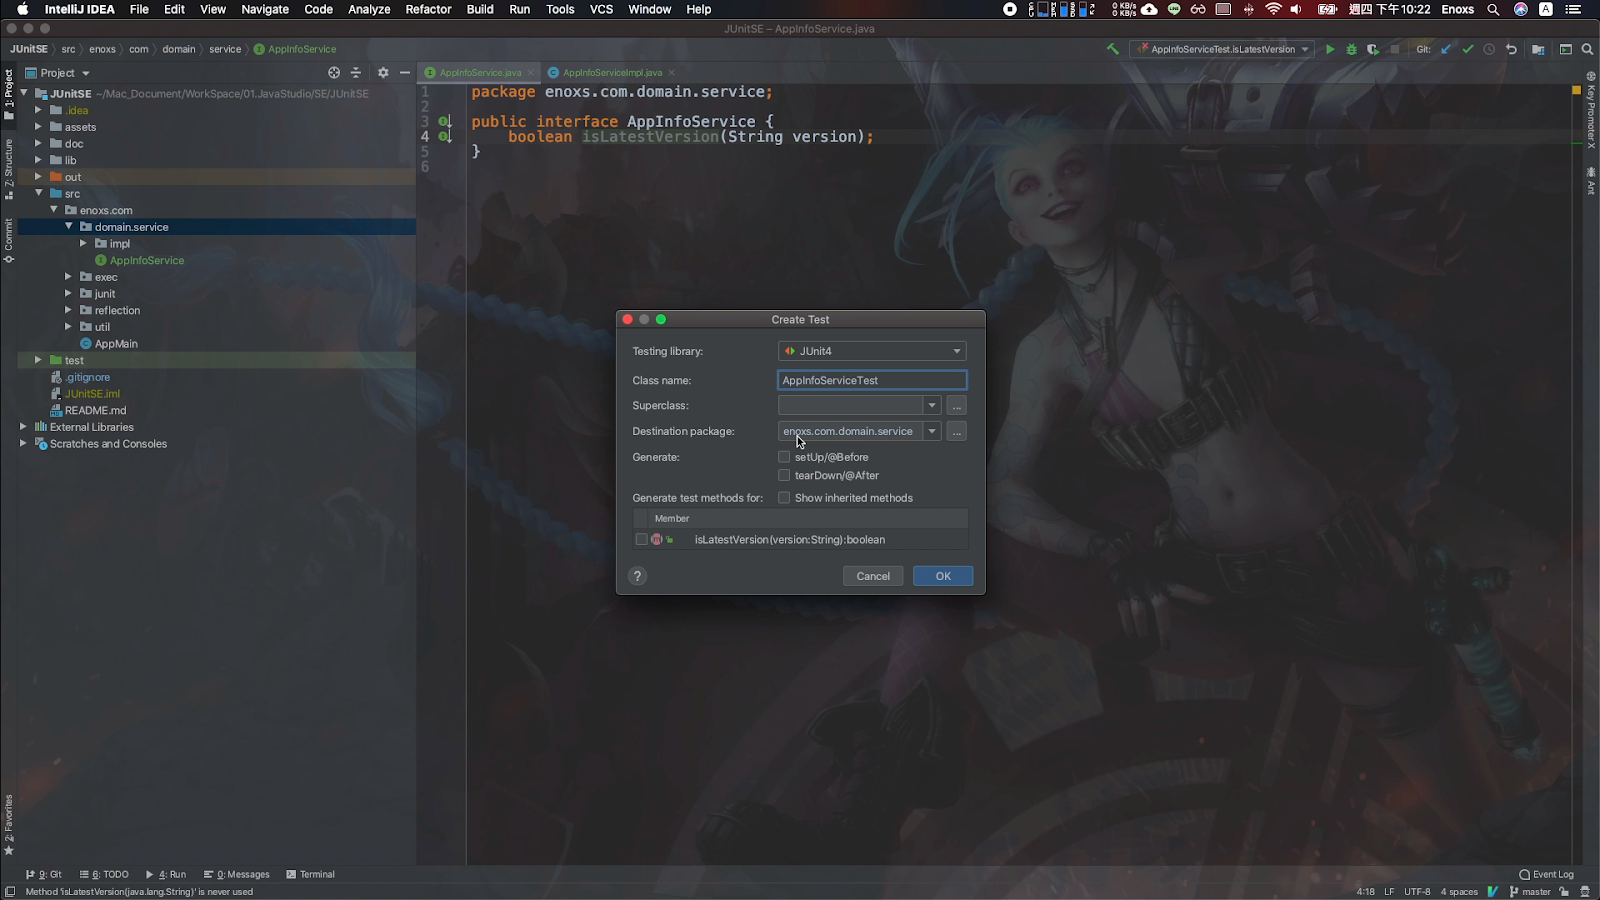Screen dimensions: 1600x900
Task: Click the volume icon in the menu bar
Action: click(1296, 9)
